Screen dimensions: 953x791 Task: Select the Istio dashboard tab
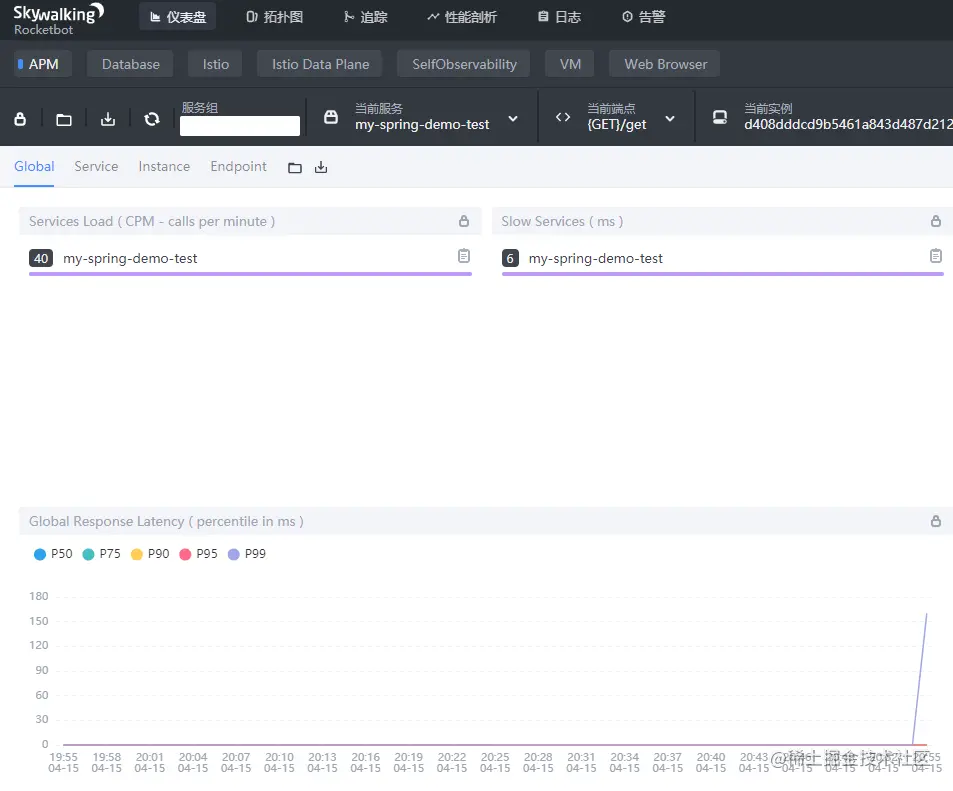(215, 64)
